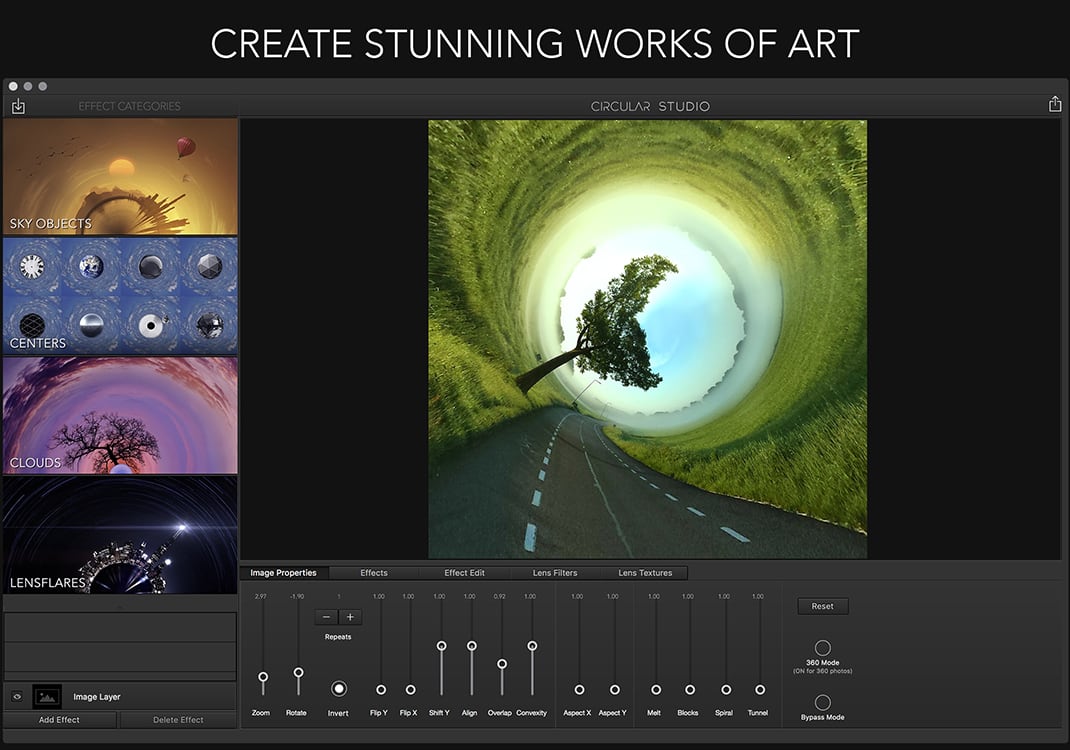Enable 360 Mode toggle
This screenshot has height=750, width=1070.
[822, 648]
